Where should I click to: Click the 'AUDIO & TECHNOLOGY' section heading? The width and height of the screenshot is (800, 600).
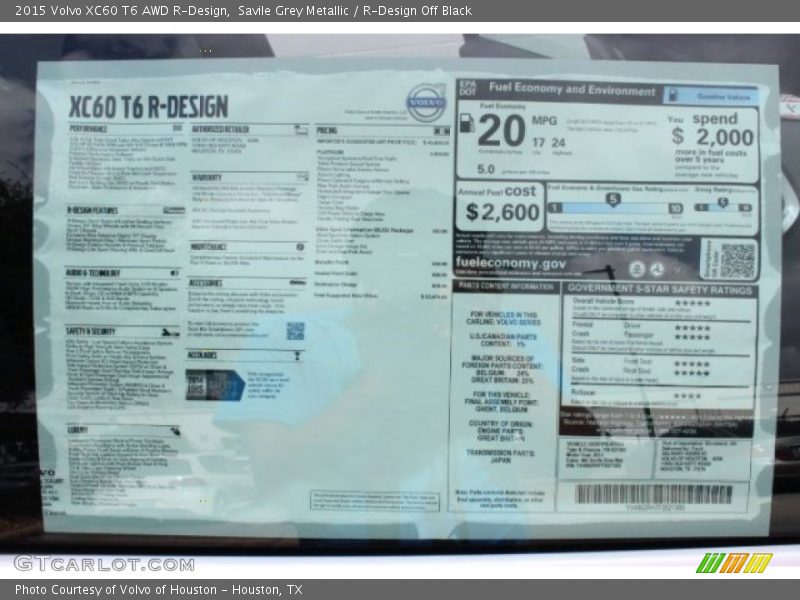92,273
